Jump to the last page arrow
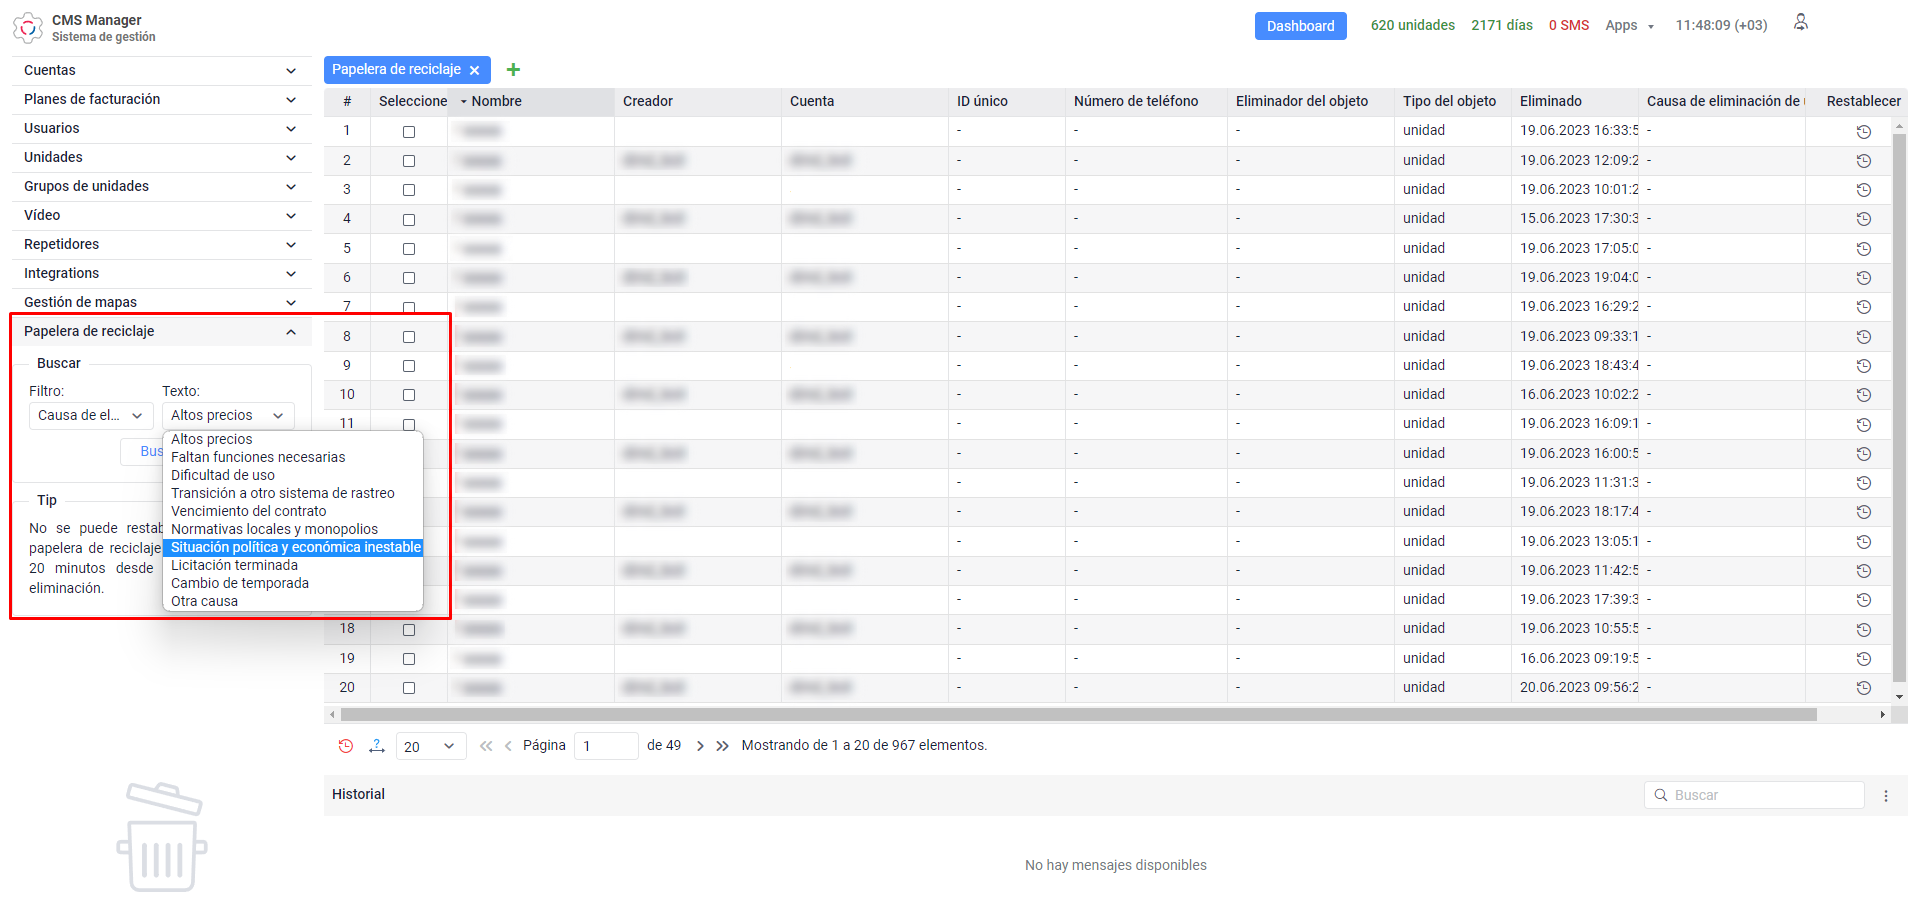1919x919 pixels. 722,746
